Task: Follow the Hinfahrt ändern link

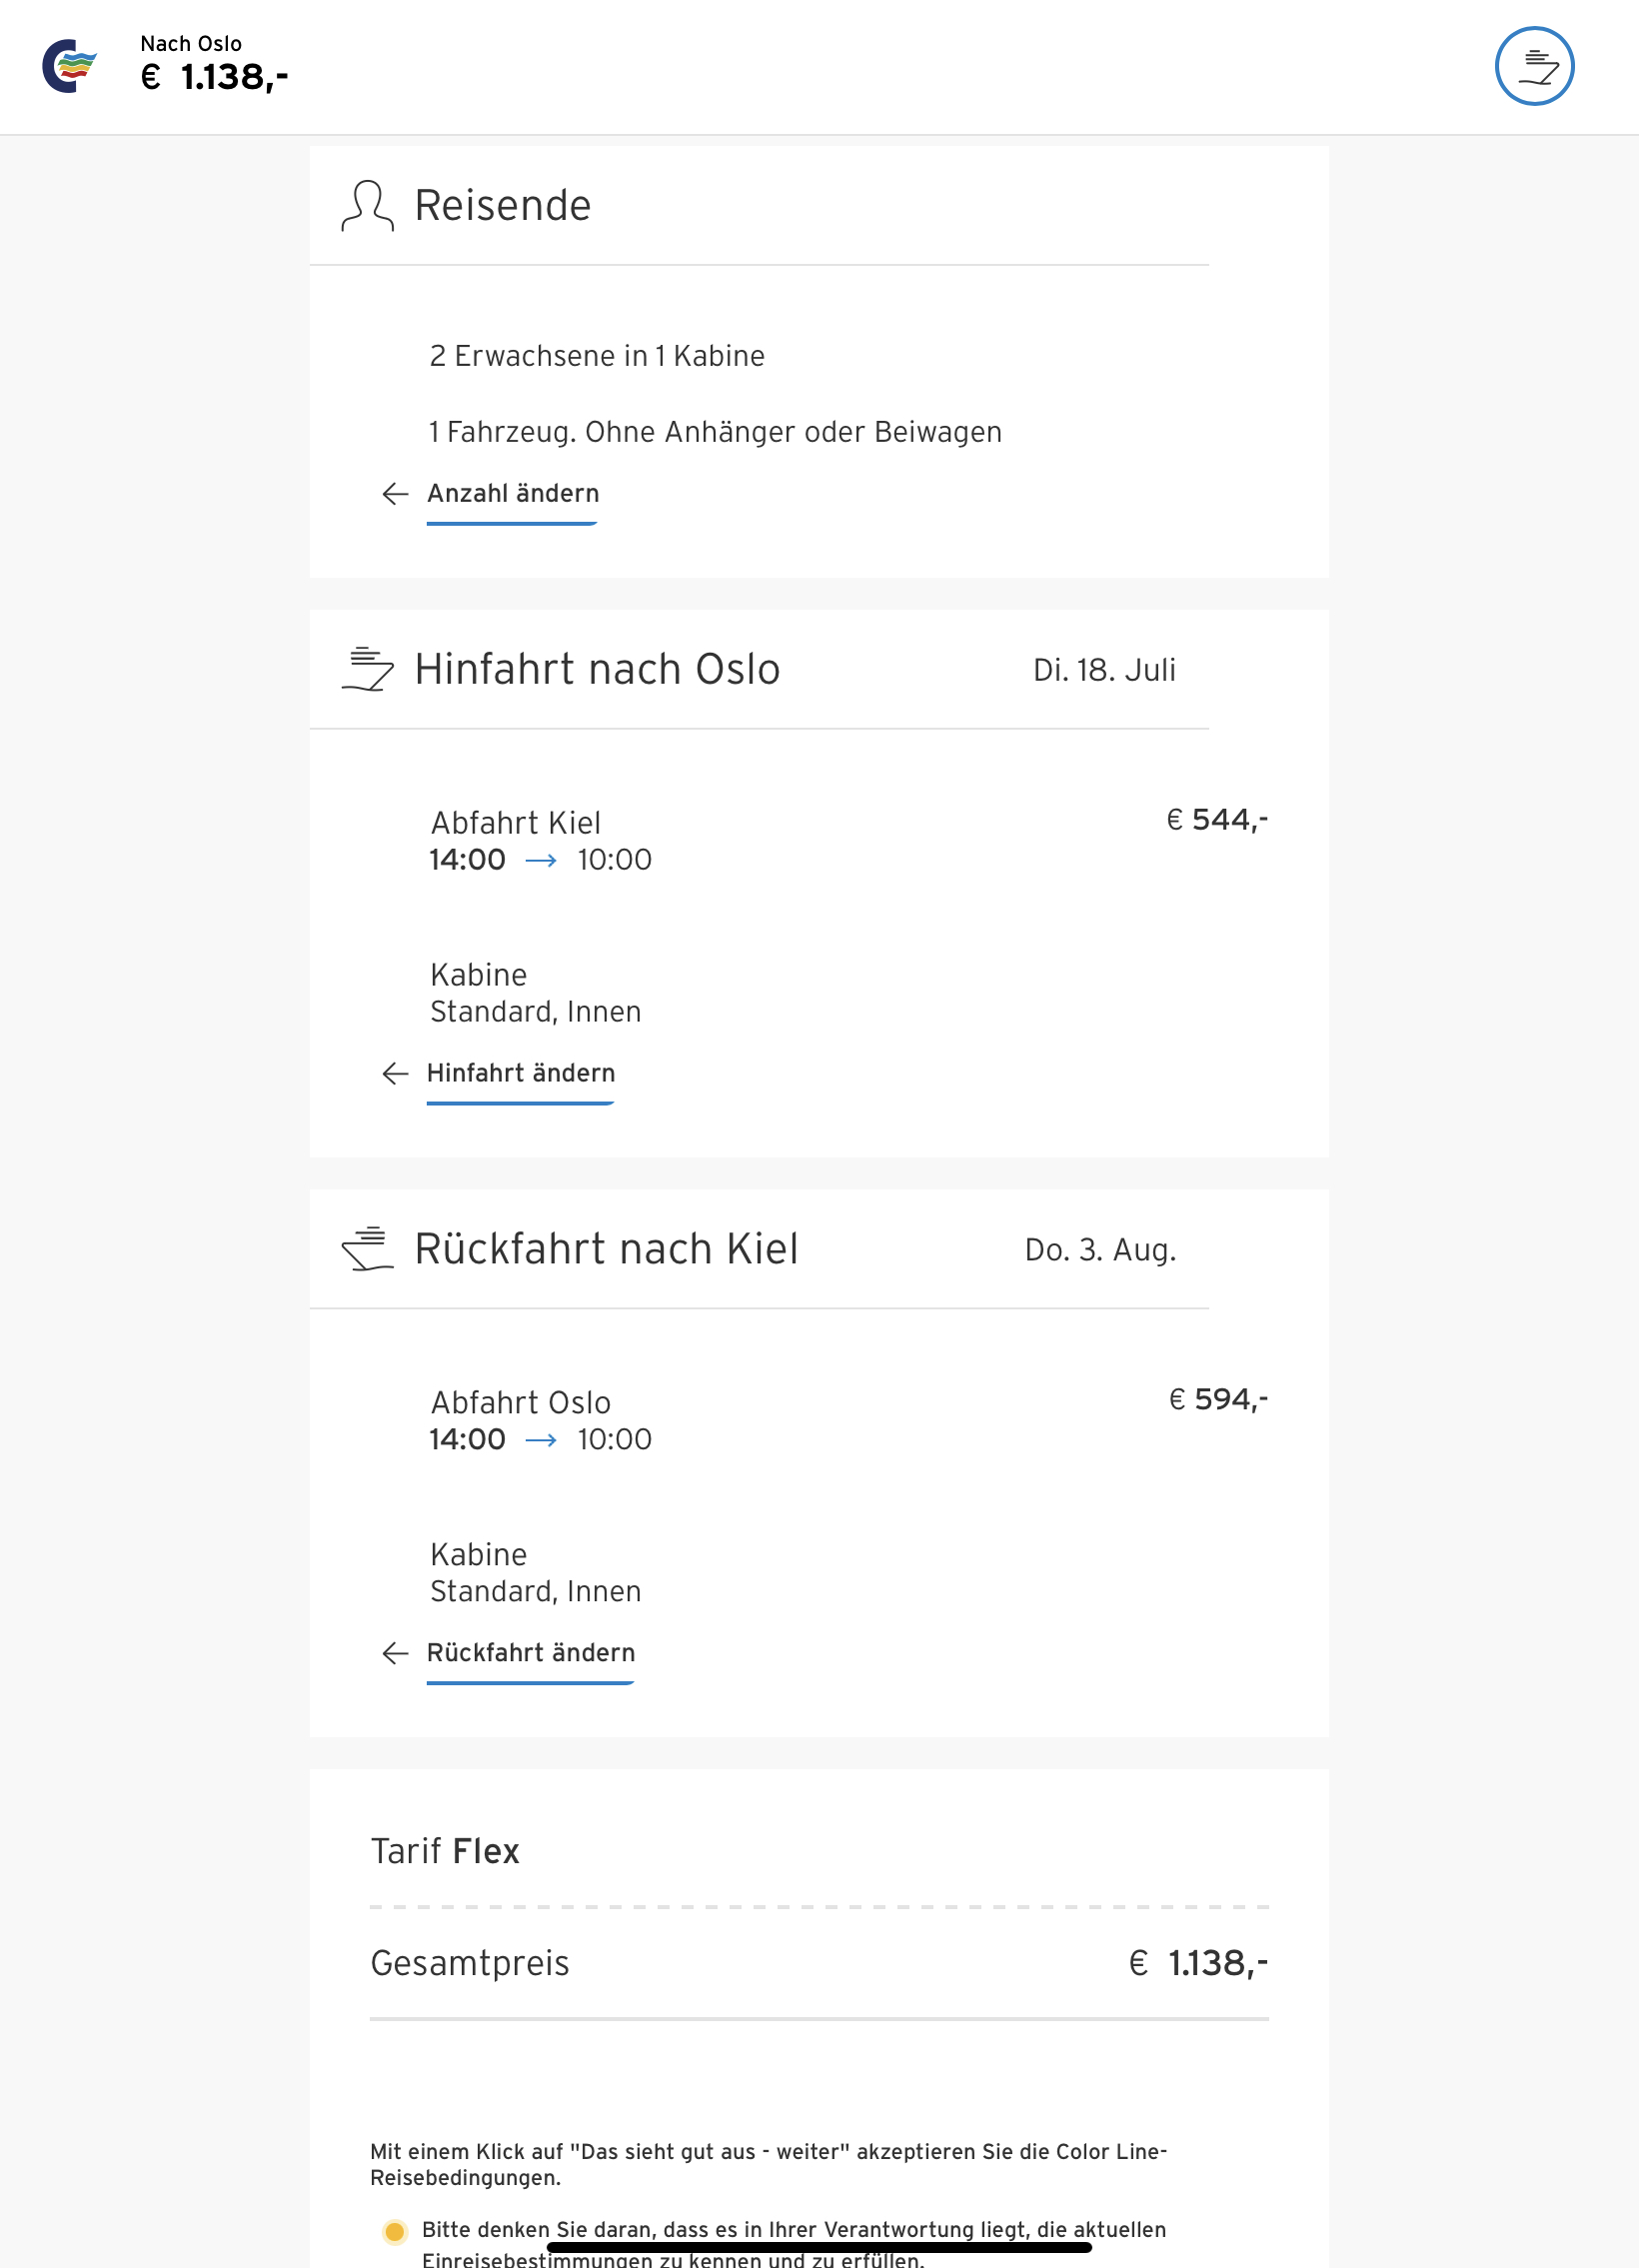Action: pos(520,1073)
